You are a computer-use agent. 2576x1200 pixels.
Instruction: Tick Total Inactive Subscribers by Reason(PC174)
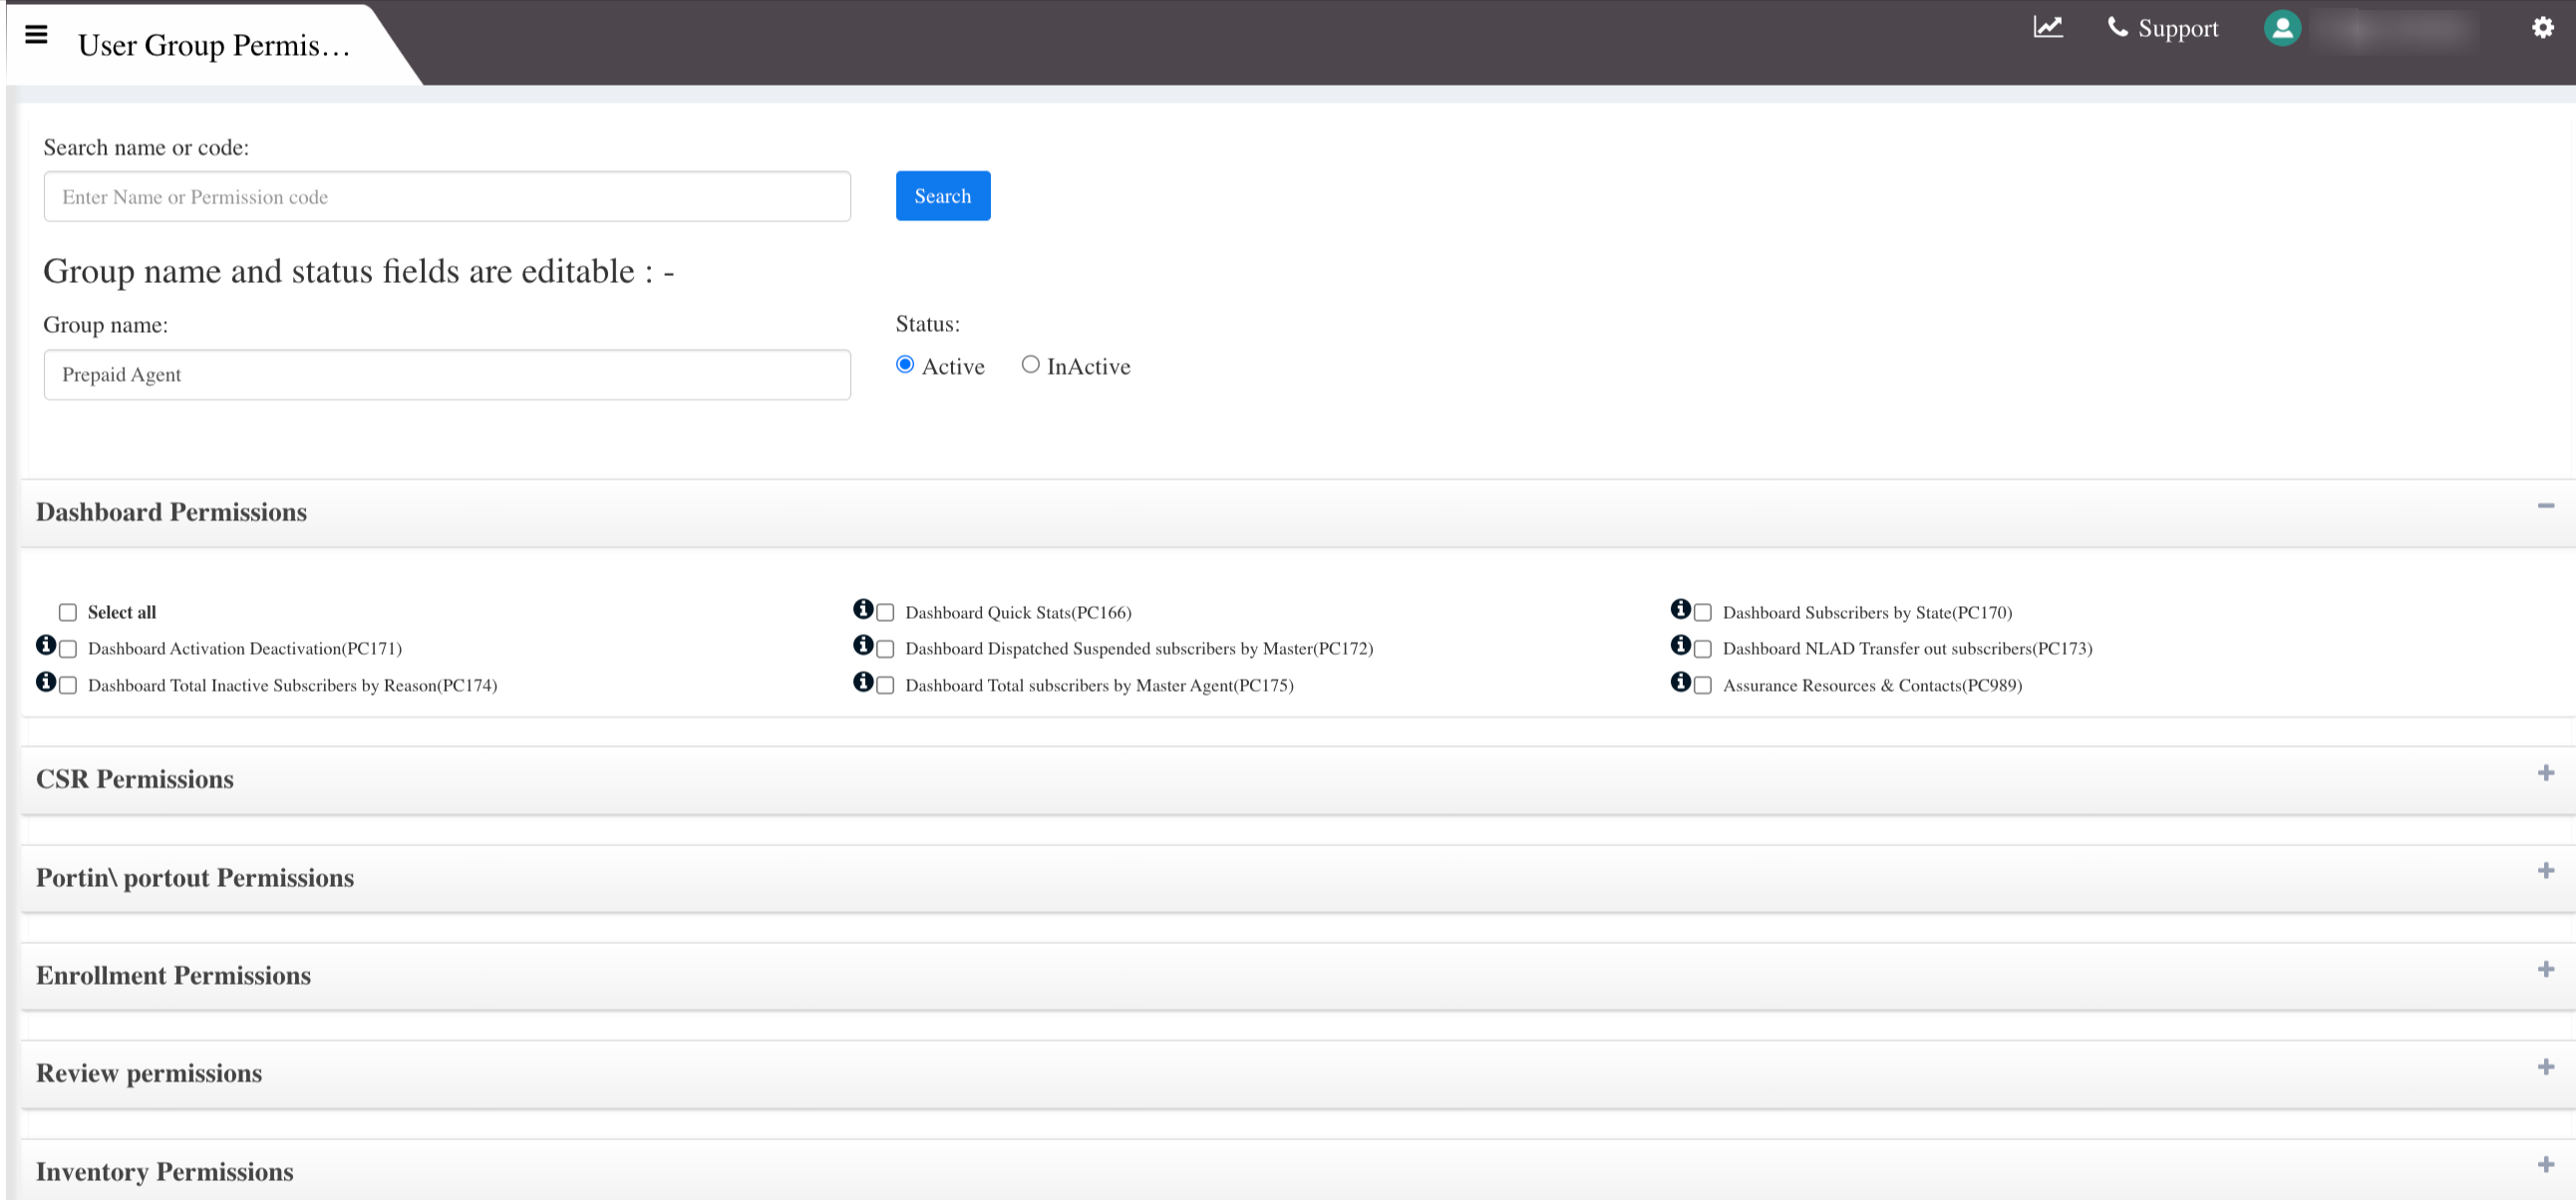coord(68,686)
